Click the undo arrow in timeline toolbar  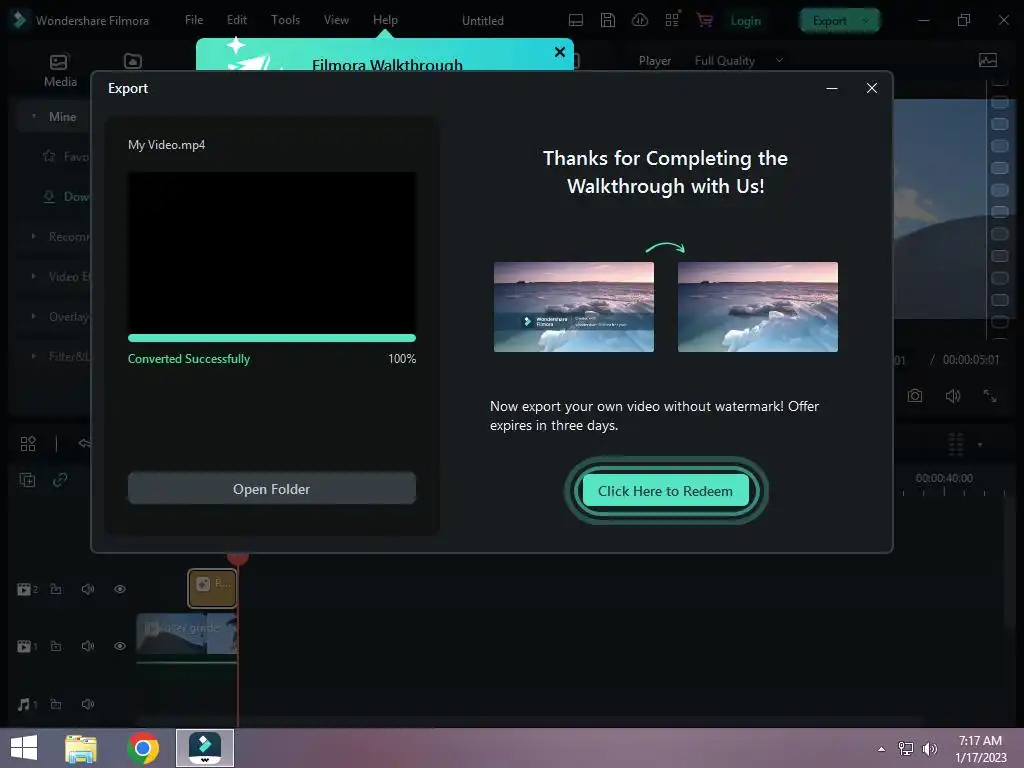click(84, 443)
